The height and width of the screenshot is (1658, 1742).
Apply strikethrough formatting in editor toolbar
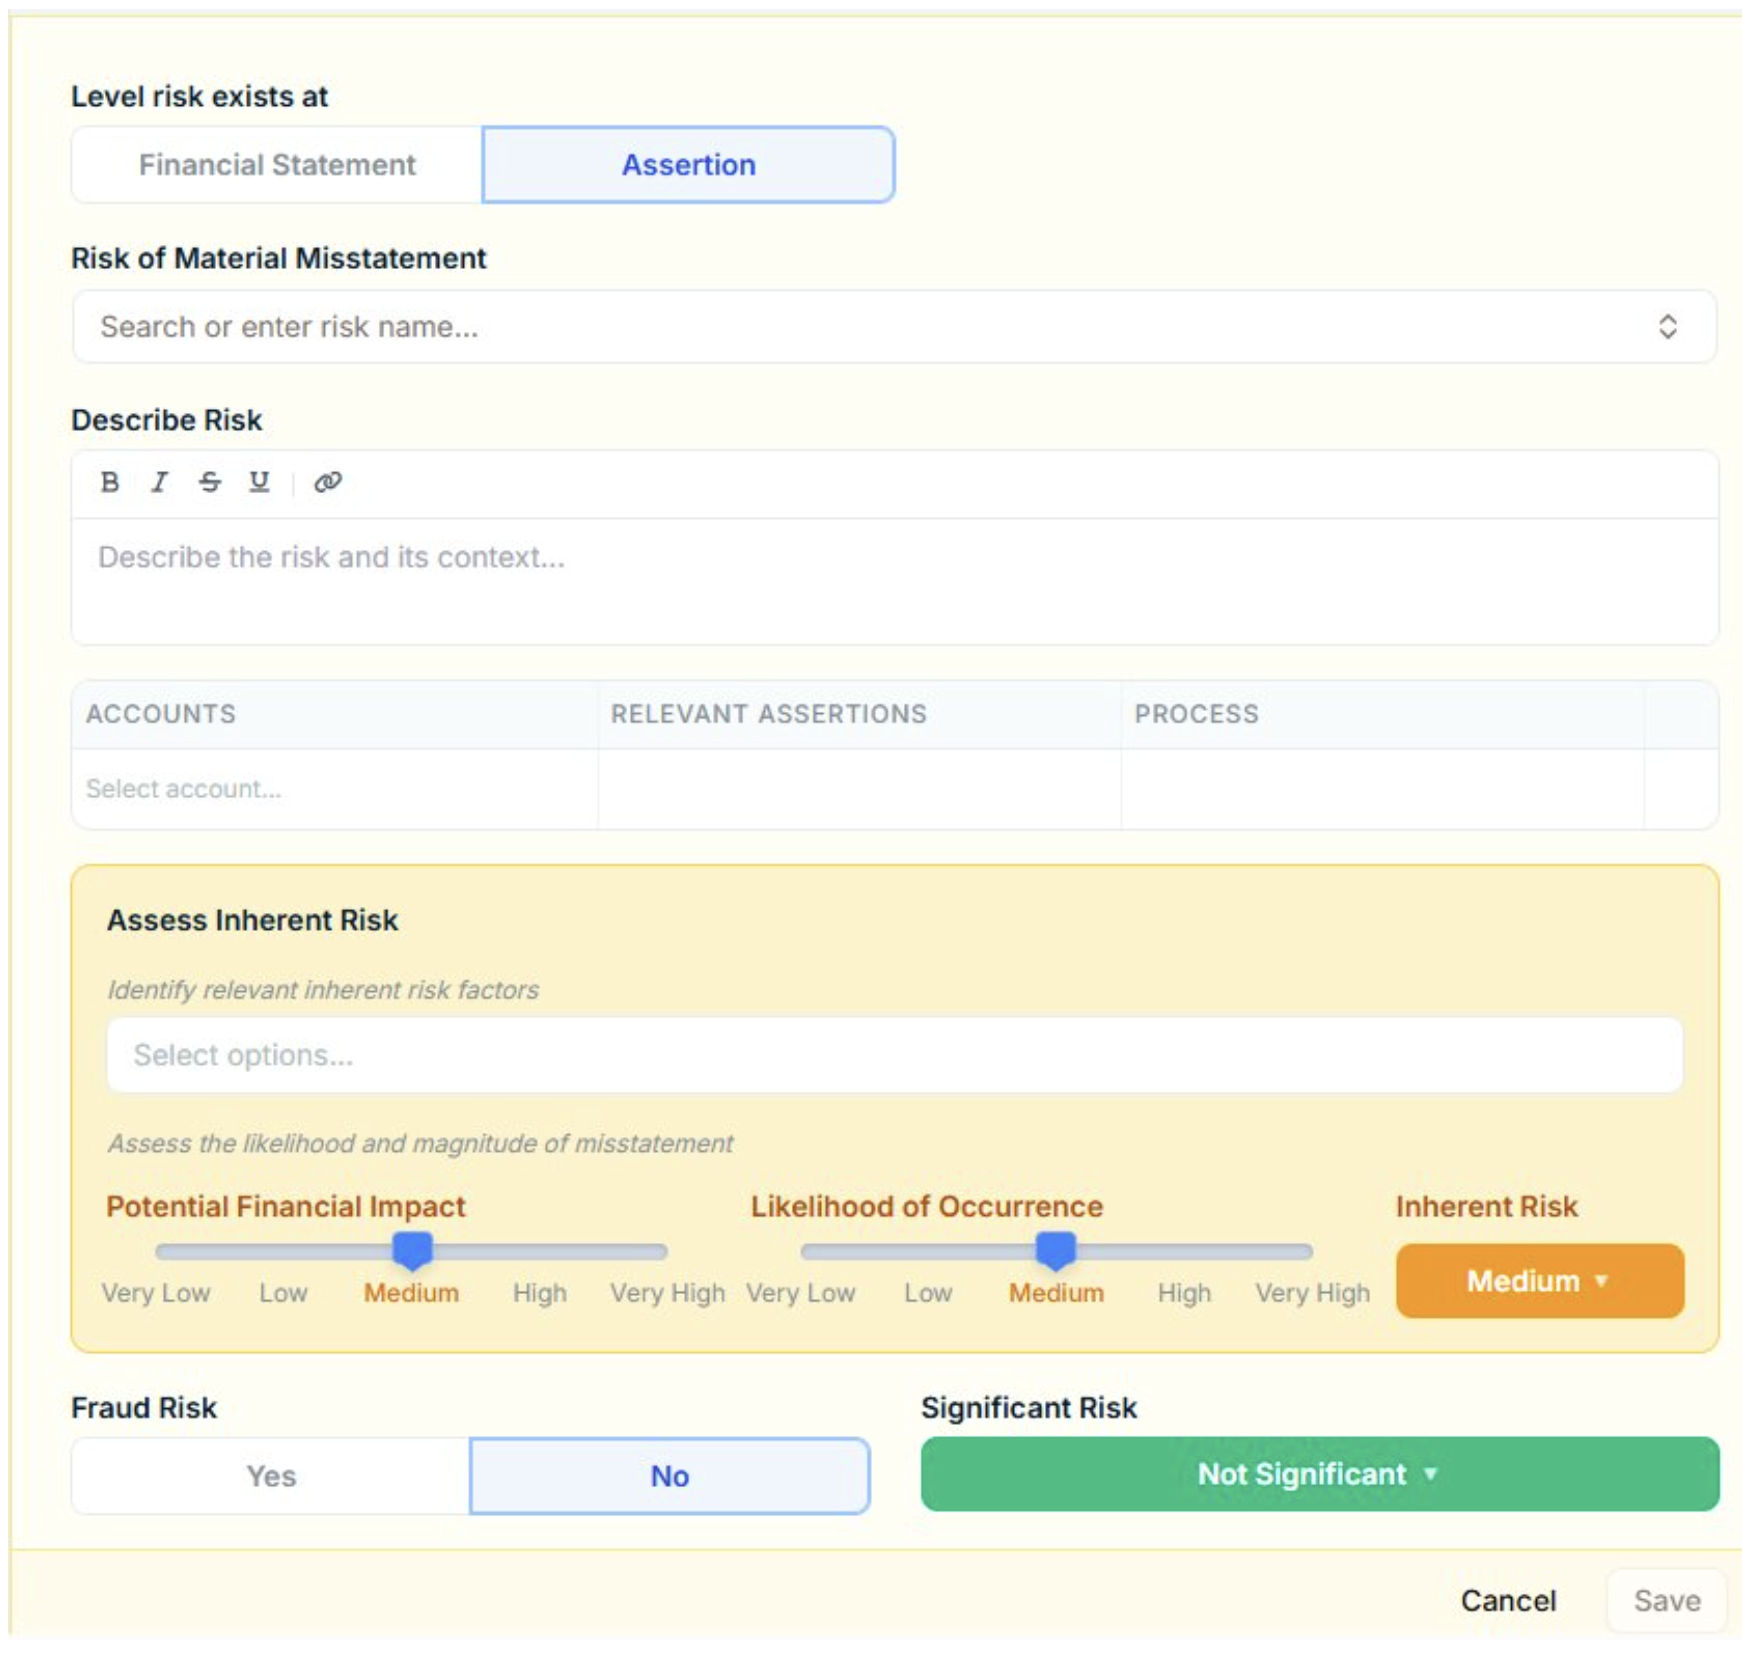(209, 482)
